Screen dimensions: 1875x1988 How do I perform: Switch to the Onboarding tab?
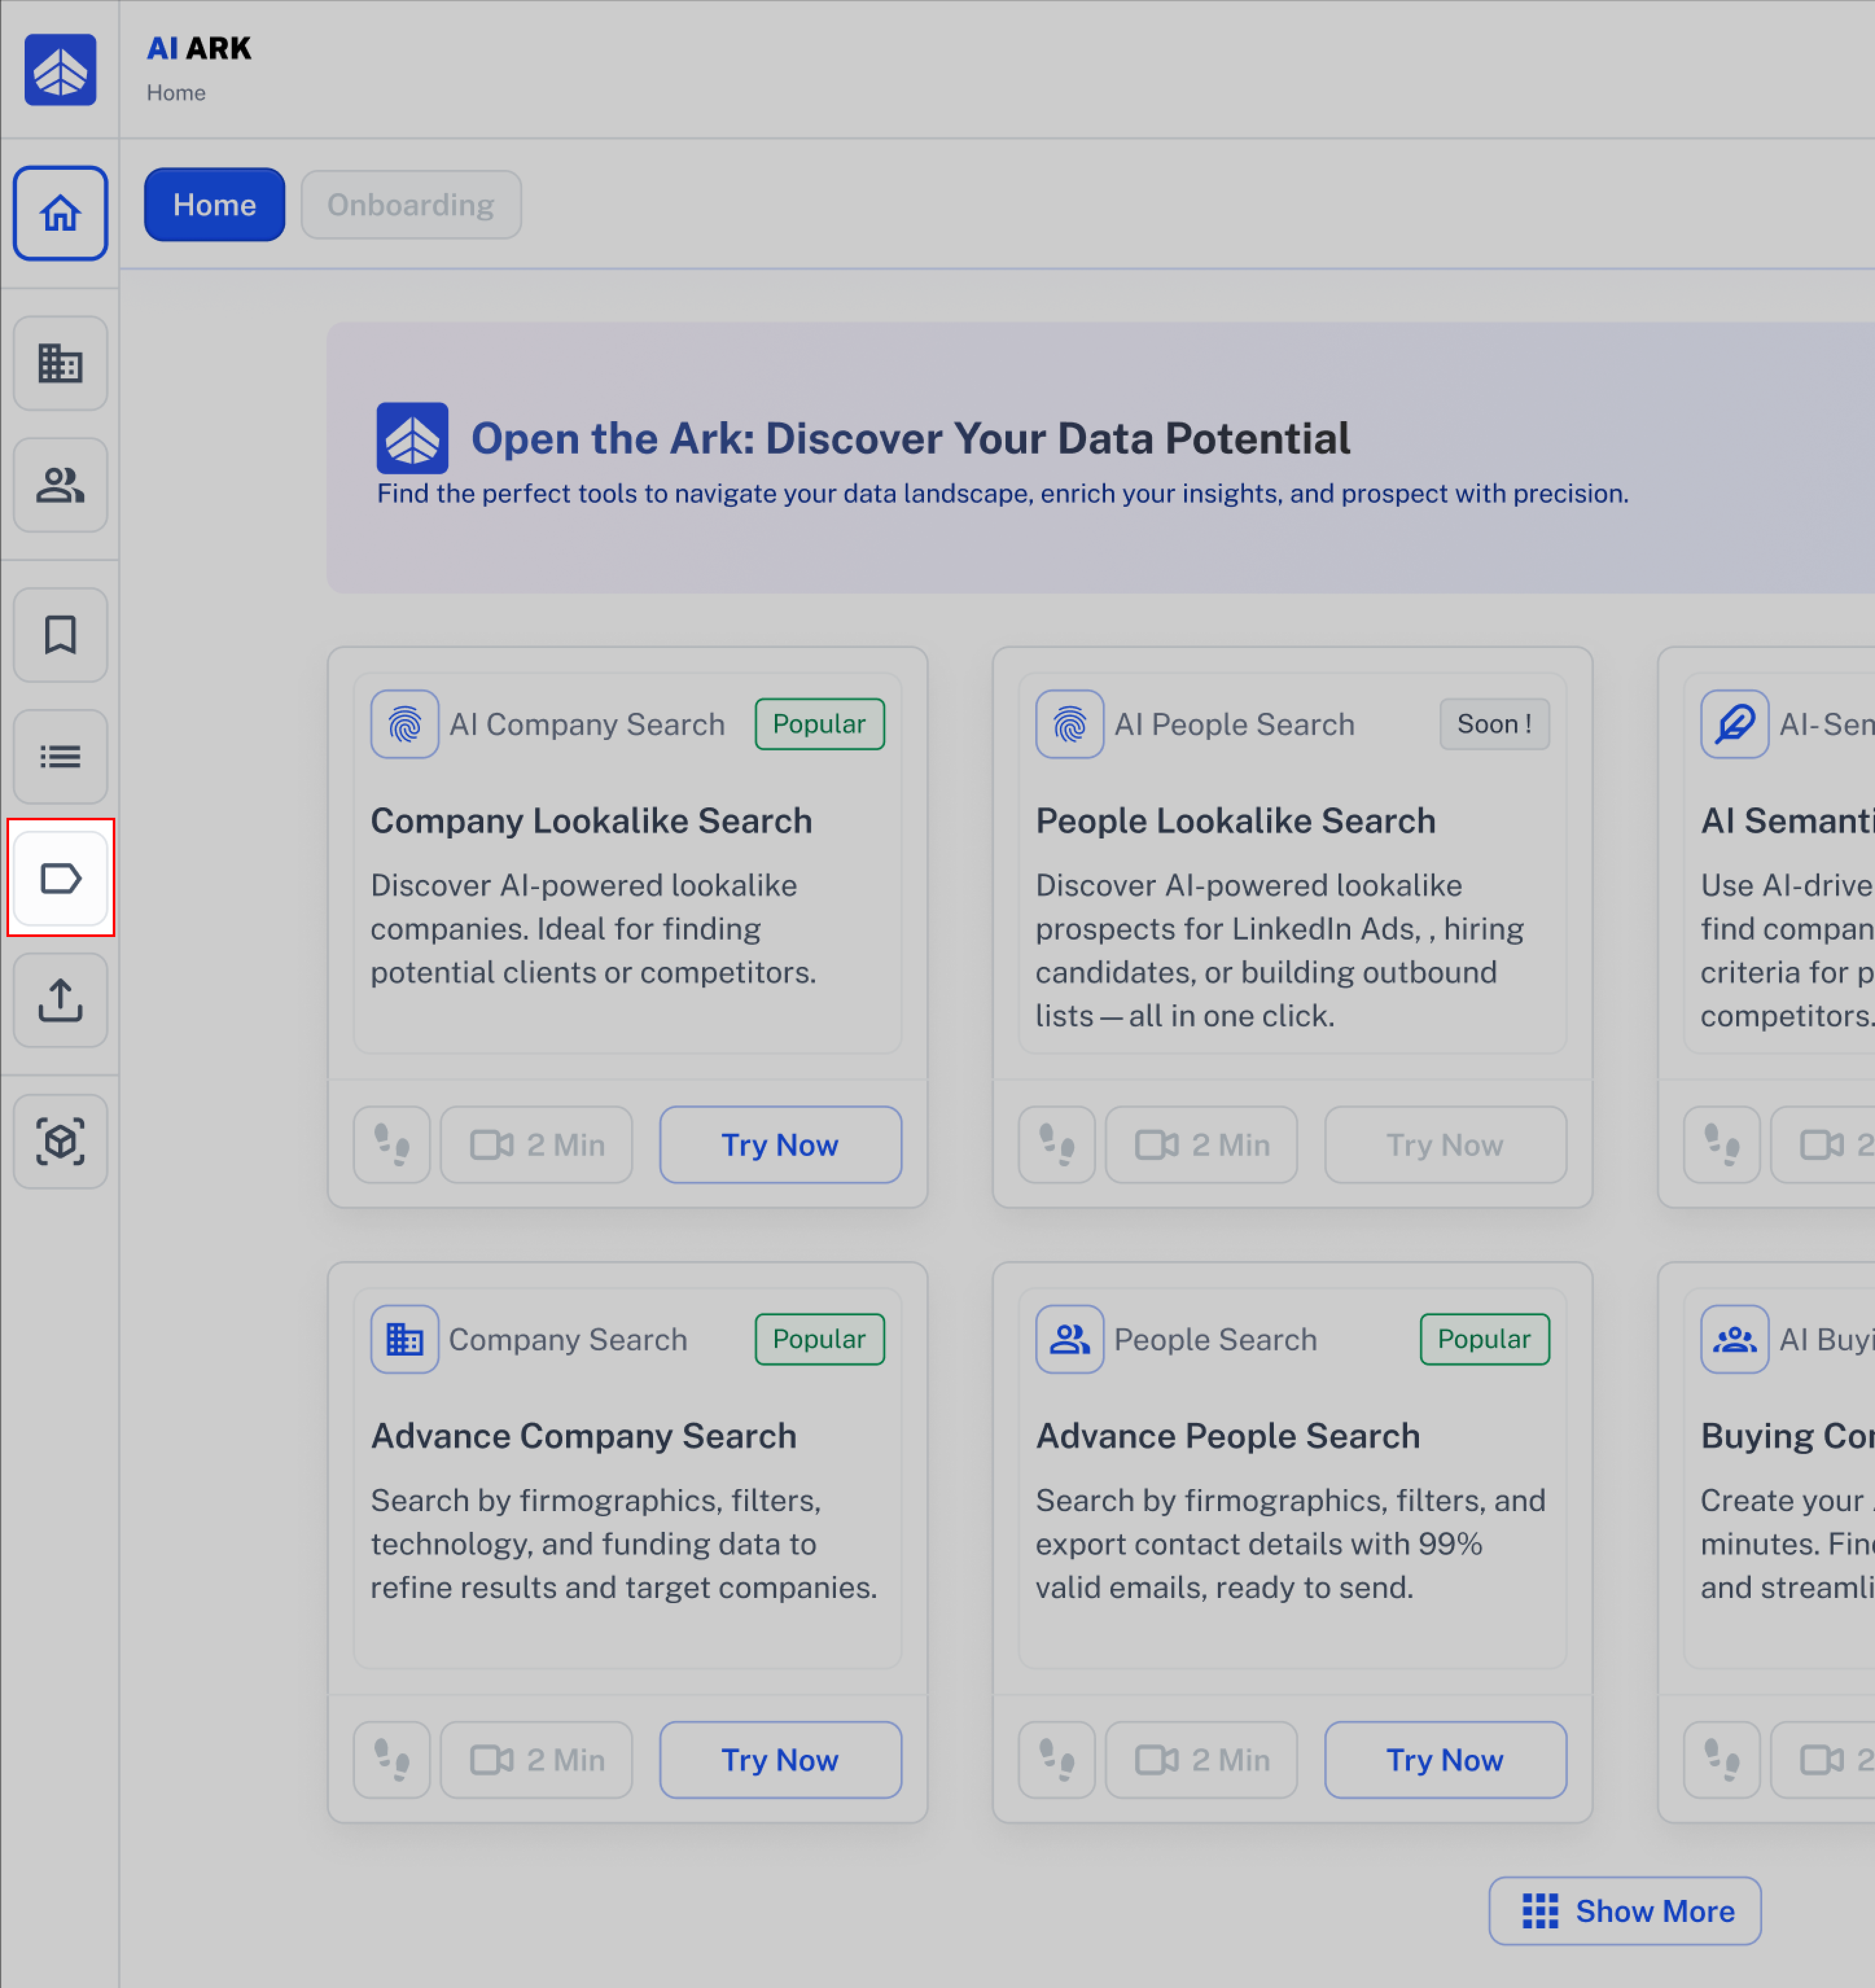point(411,205)
